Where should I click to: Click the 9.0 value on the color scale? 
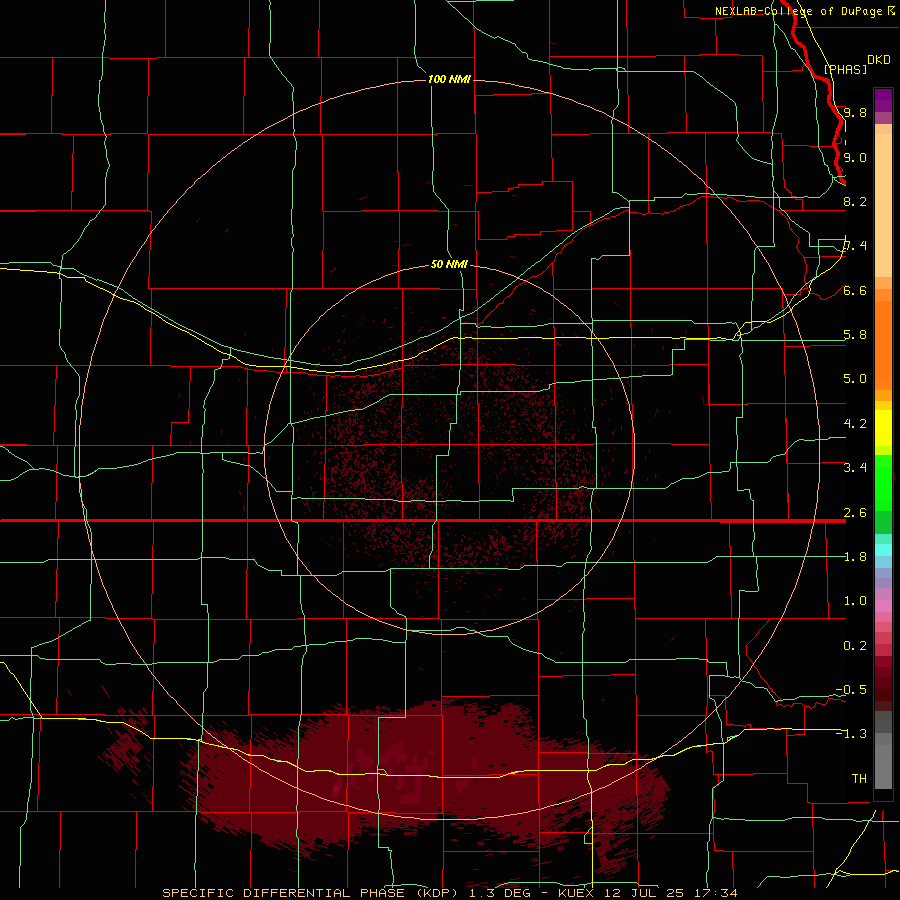click(855, 157)
